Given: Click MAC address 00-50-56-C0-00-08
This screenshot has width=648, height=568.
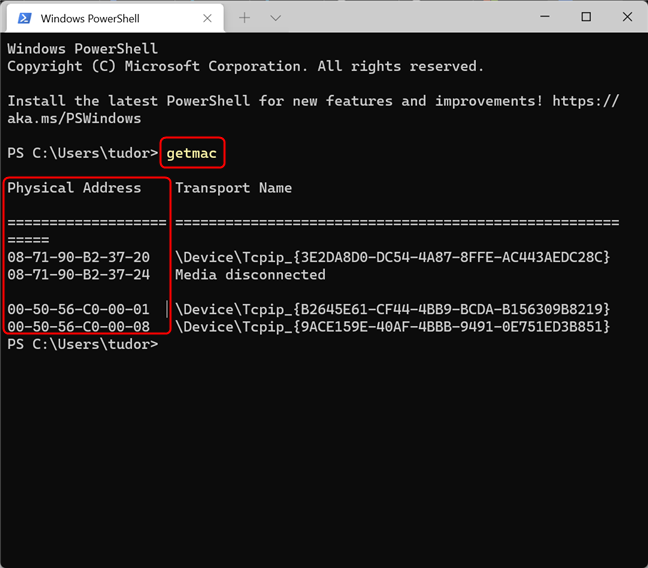Looking at the screenshot, I should pos(78,326).
